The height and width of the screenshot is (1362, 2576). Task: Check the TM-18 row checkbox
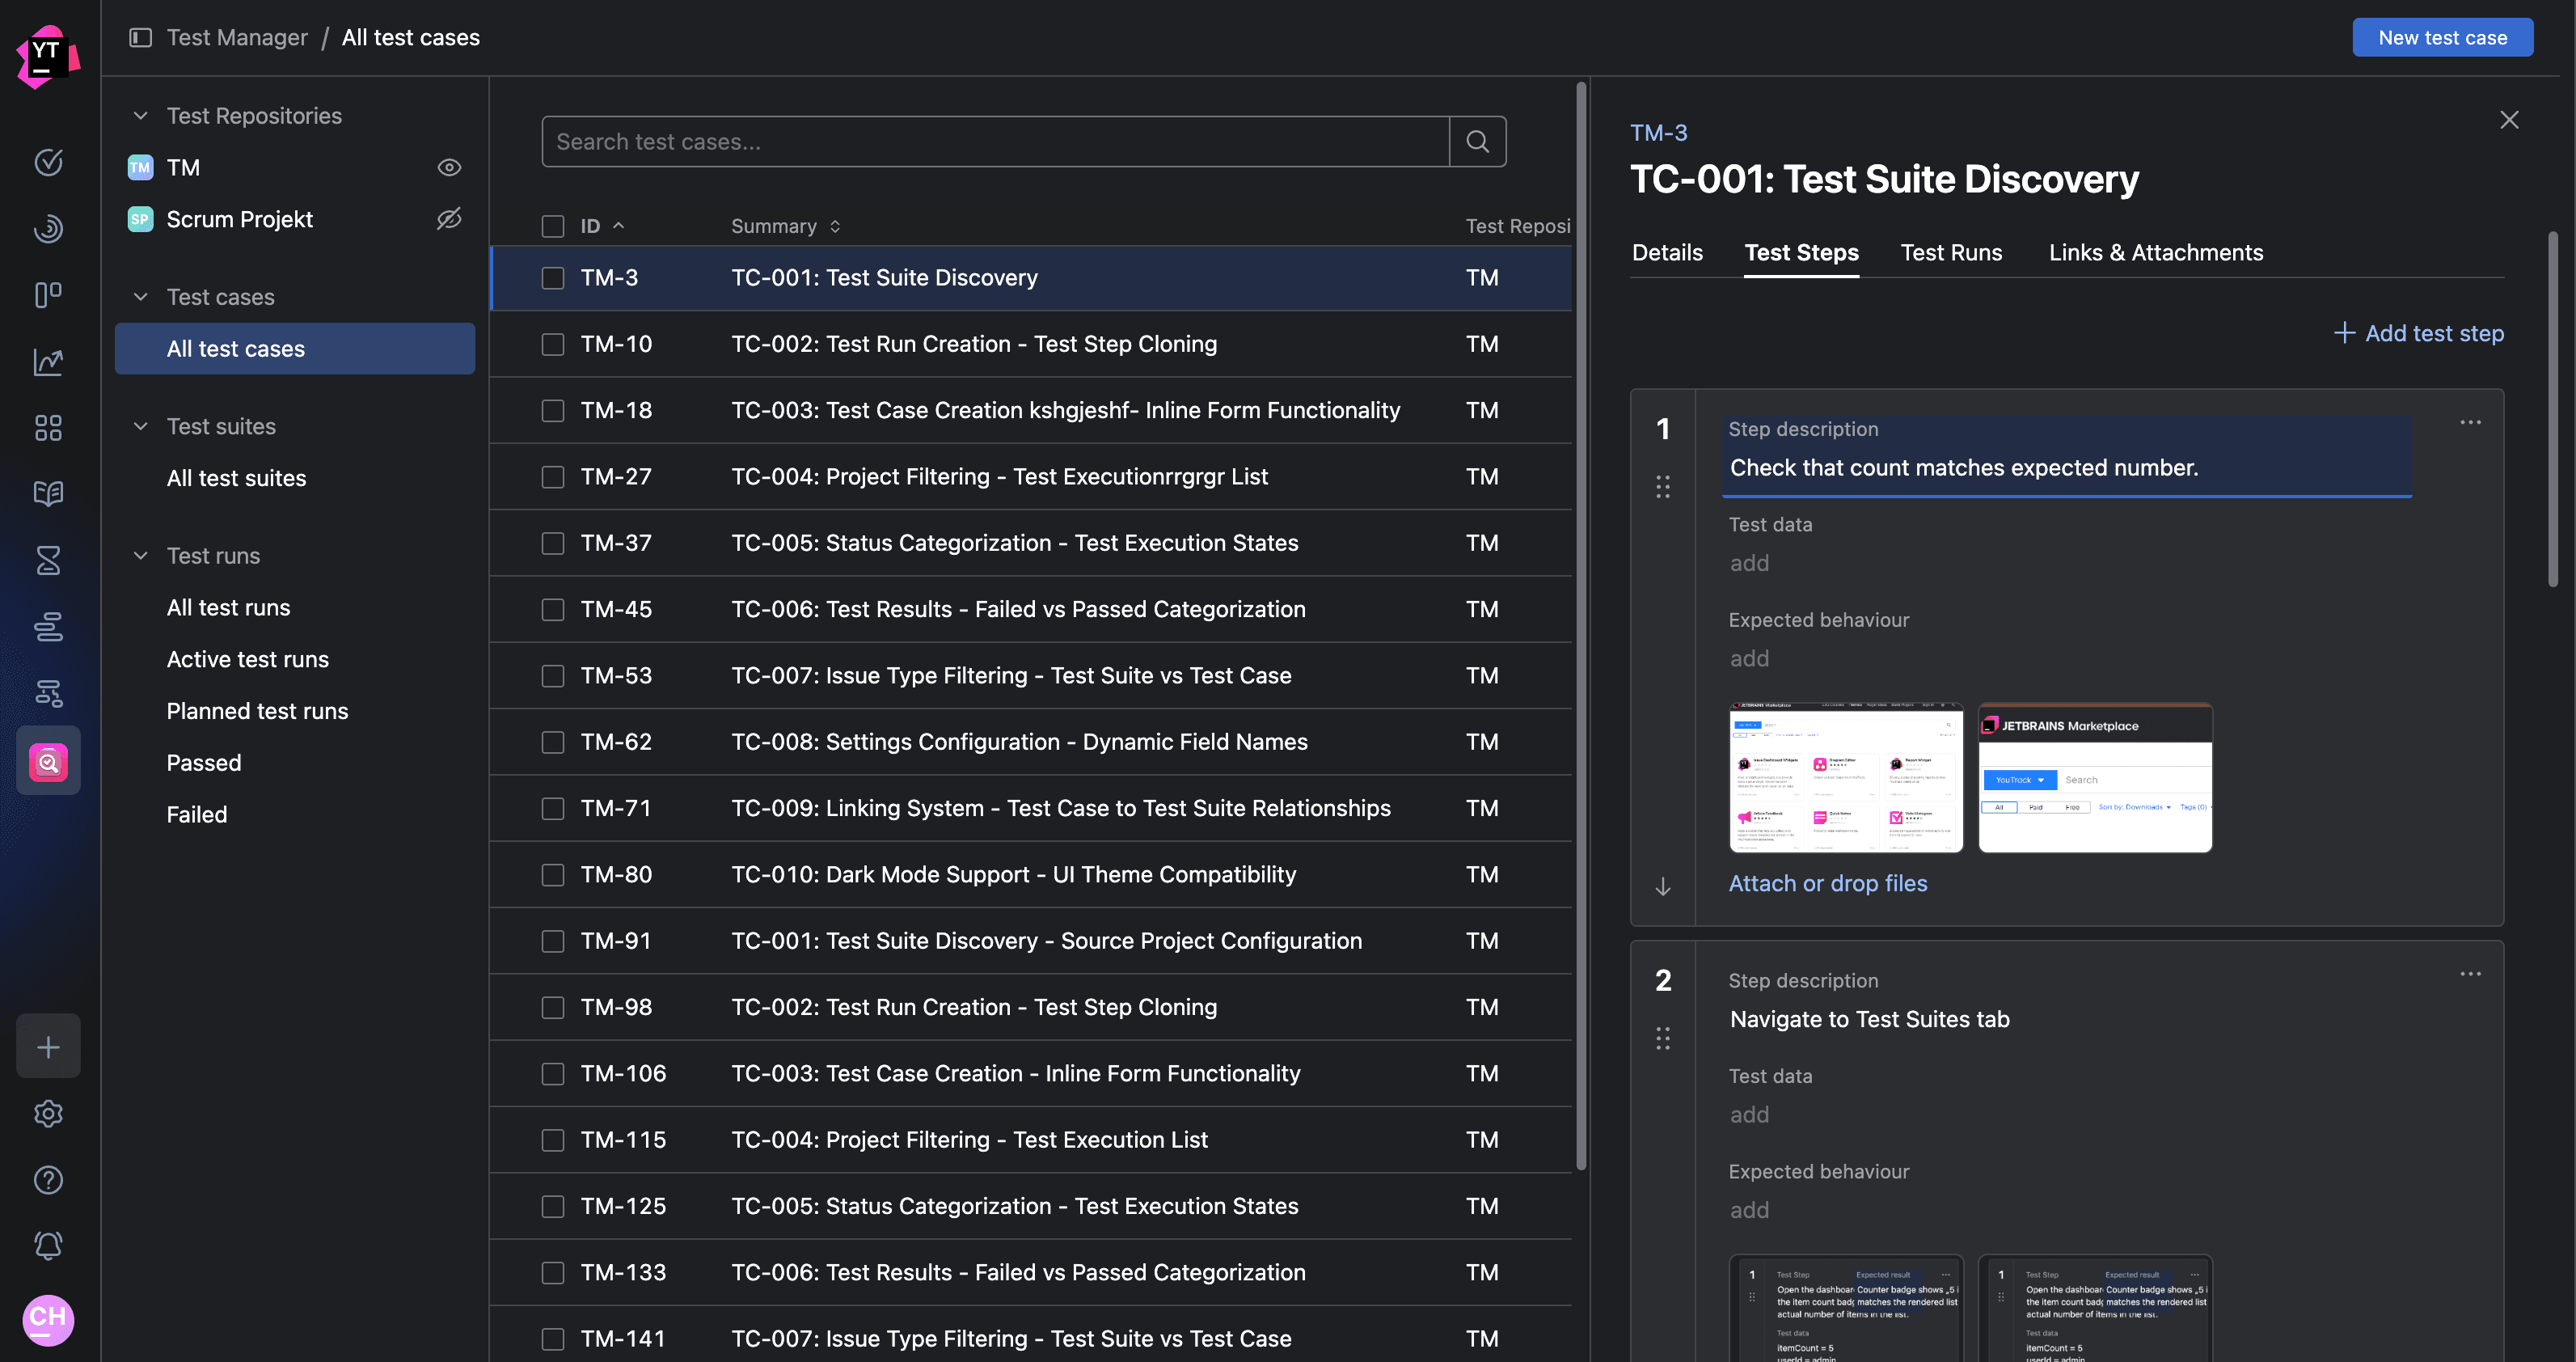click(x=552, y=411)
